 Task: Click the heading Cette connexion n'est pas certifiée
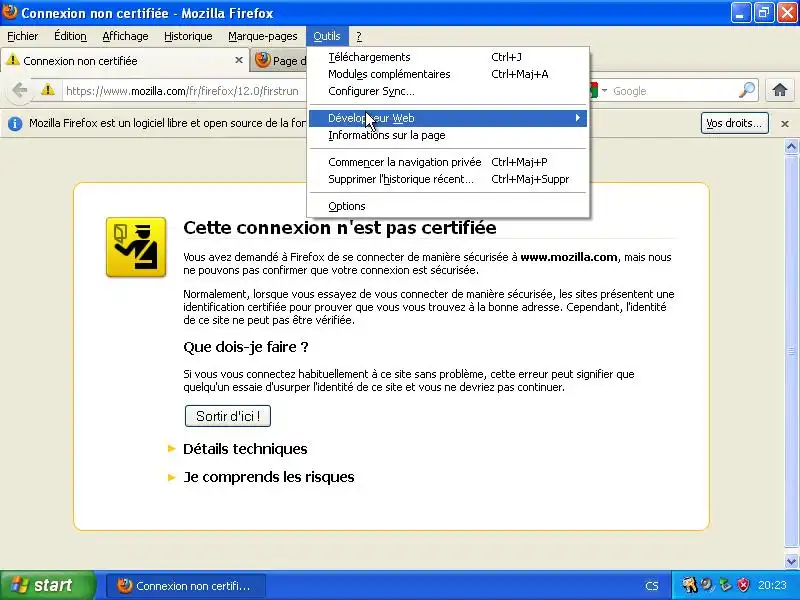tap(340, 228)
